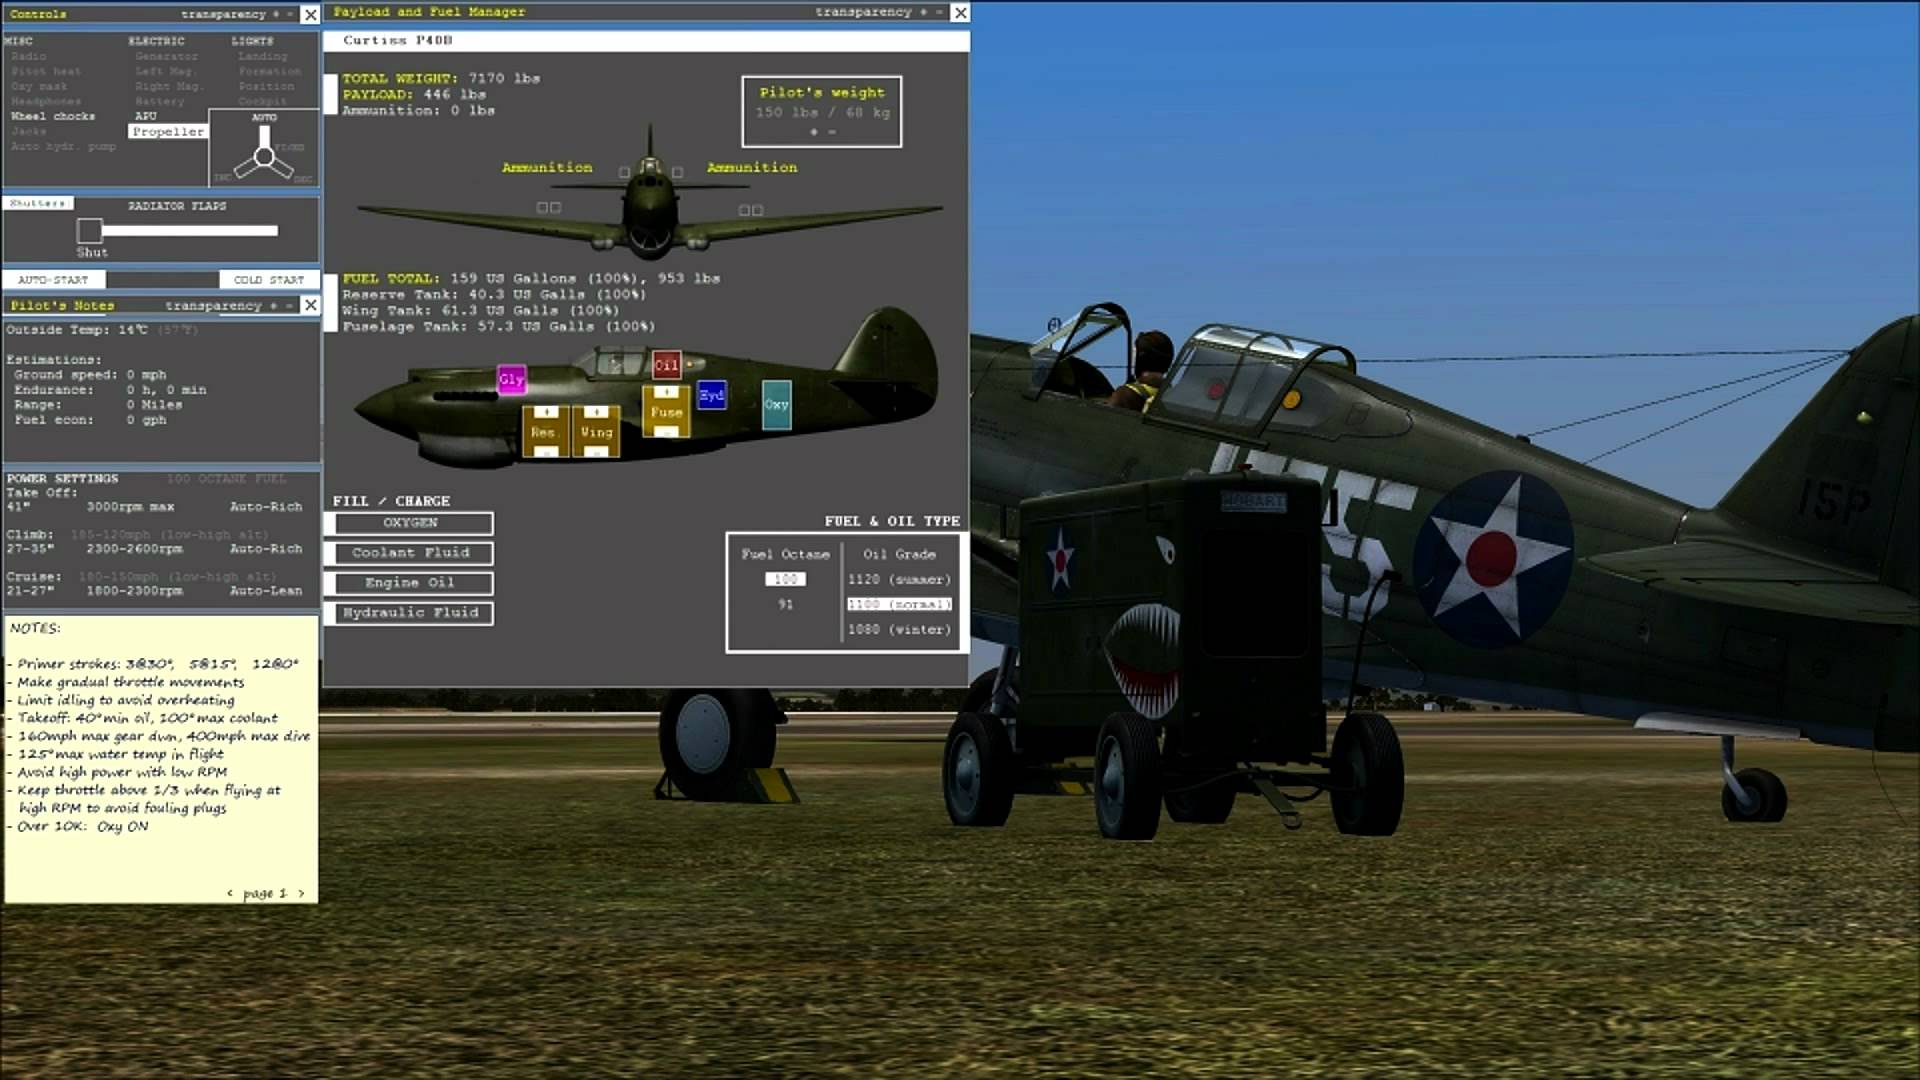Toggle Position lights
This screenshot has width=1920, height=1080.
click(267, 86)
